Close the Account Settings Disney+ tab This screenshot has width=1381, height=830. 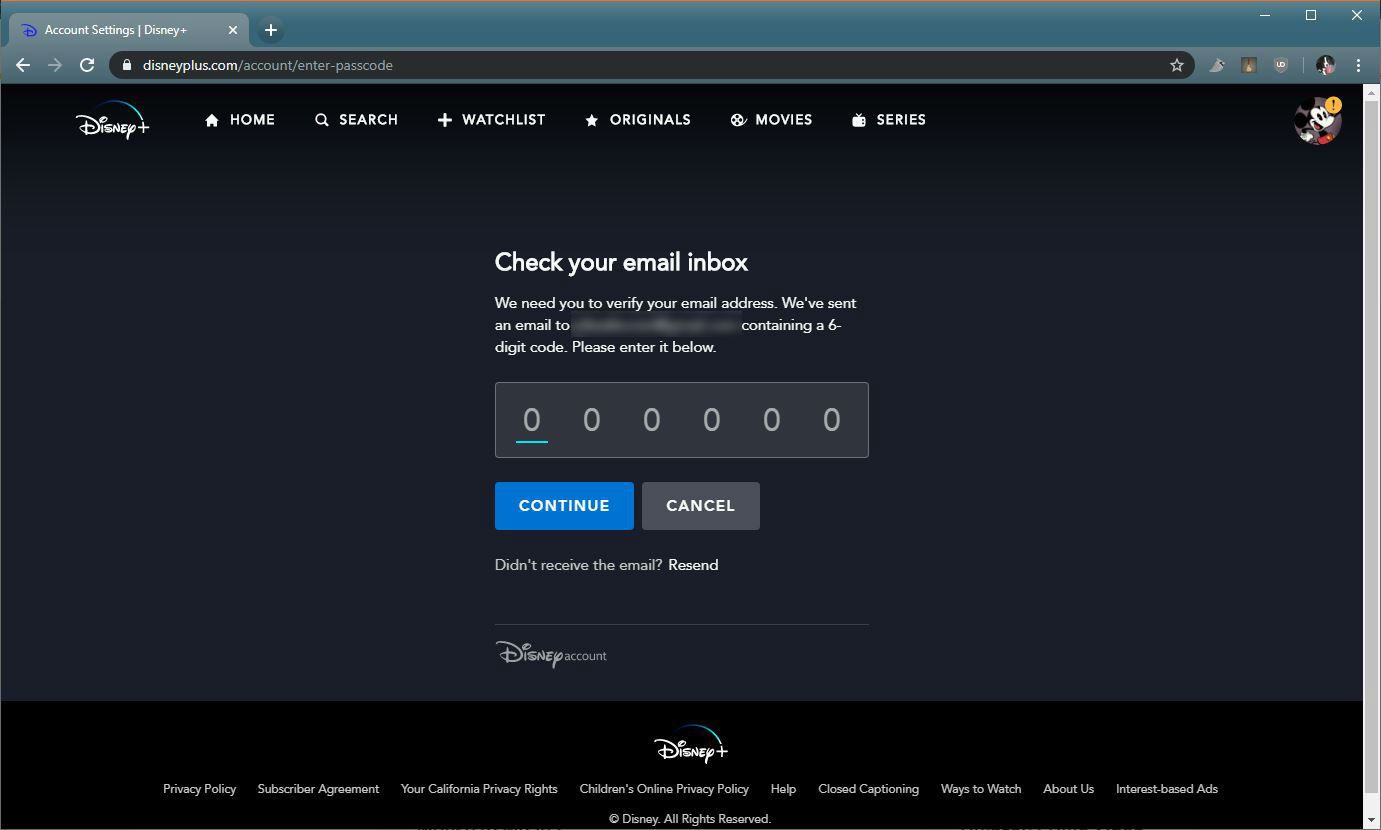pos(233,30)
